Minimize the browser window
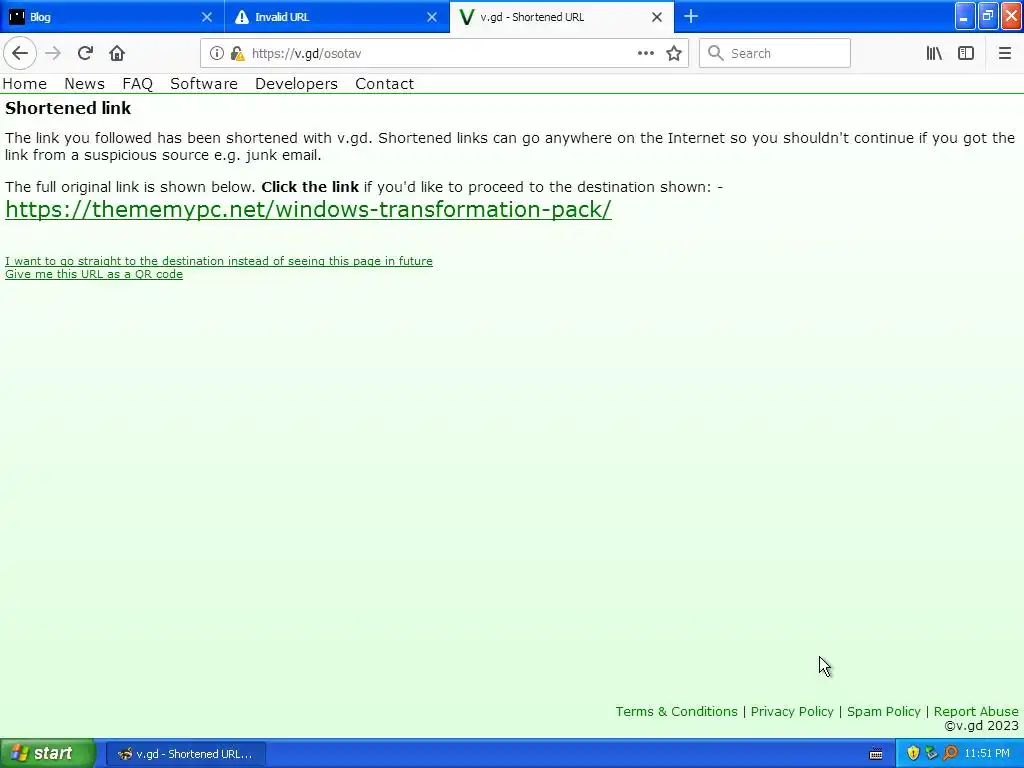This screenshot has width=1024, height=768. click(x=965, y=16)
